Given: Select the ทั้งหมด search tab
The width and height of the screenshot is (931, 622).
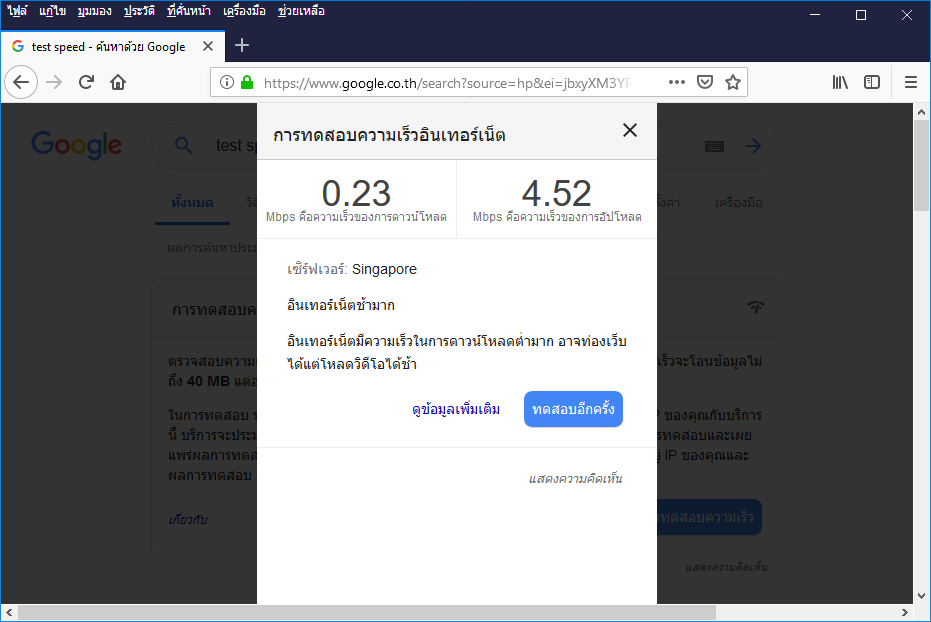Looking at the screenshot, I should point(192,203).
